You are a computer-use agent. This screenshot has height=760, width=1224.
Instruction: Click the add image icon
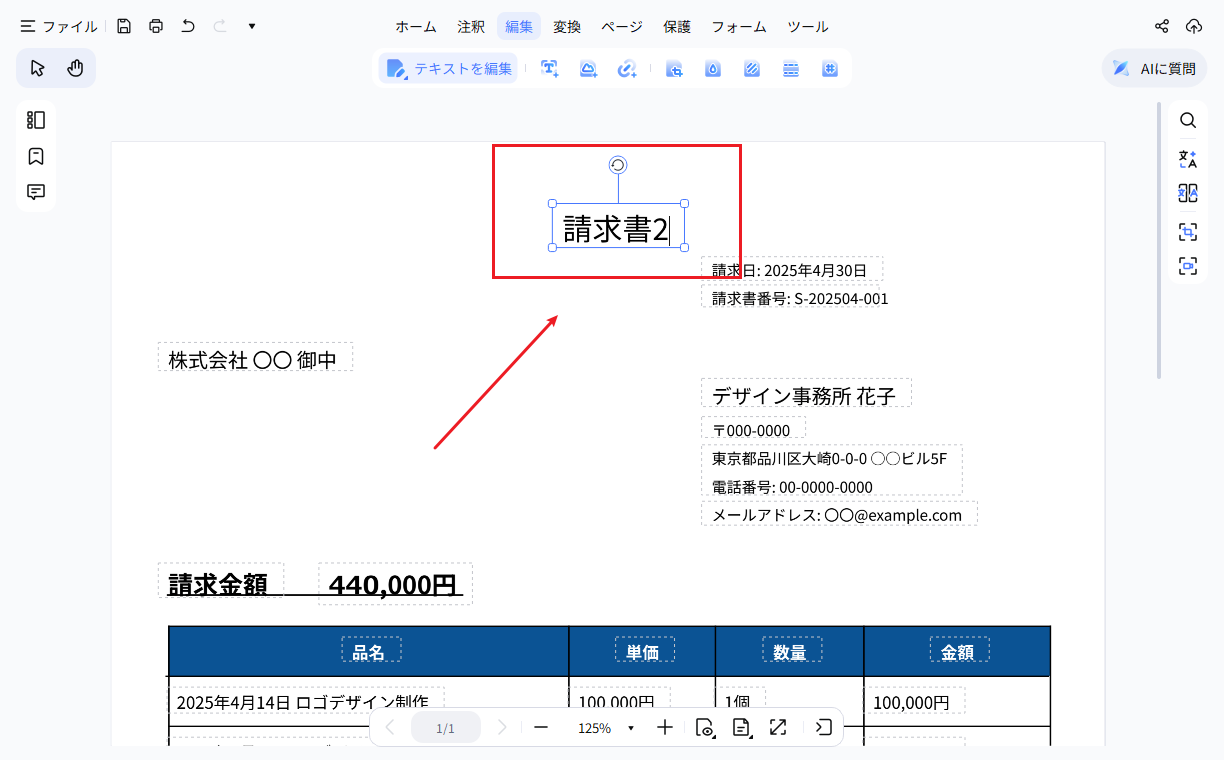pos(588,69)
